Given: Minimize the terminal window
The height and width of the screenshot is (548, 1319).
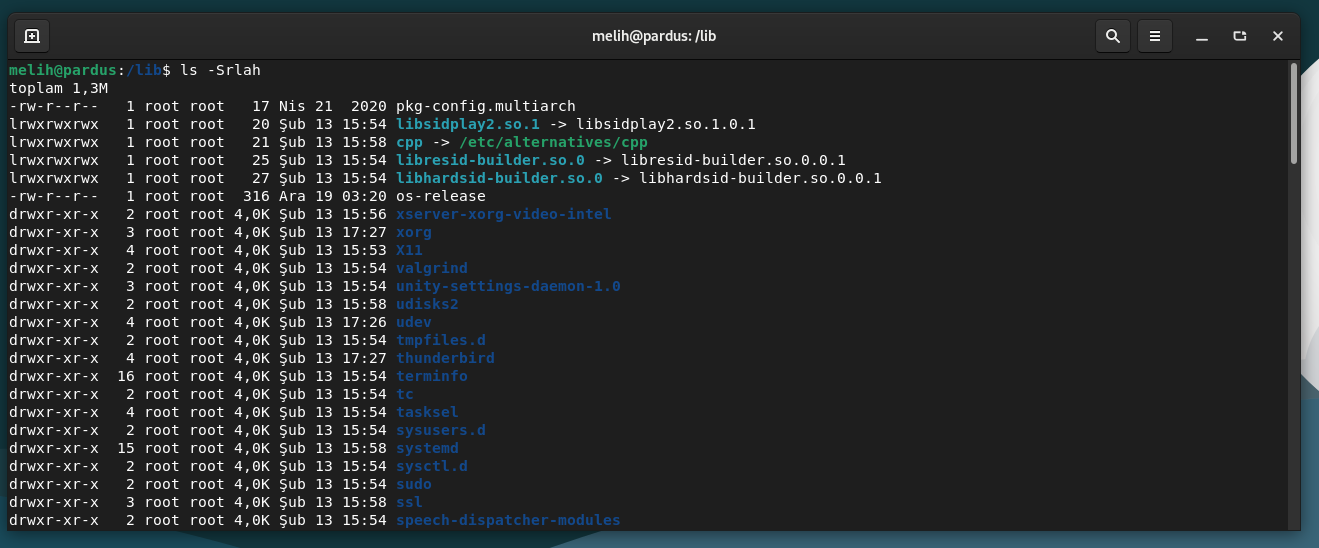Looking at the screenshot, I should click(x=1201, y=36).
